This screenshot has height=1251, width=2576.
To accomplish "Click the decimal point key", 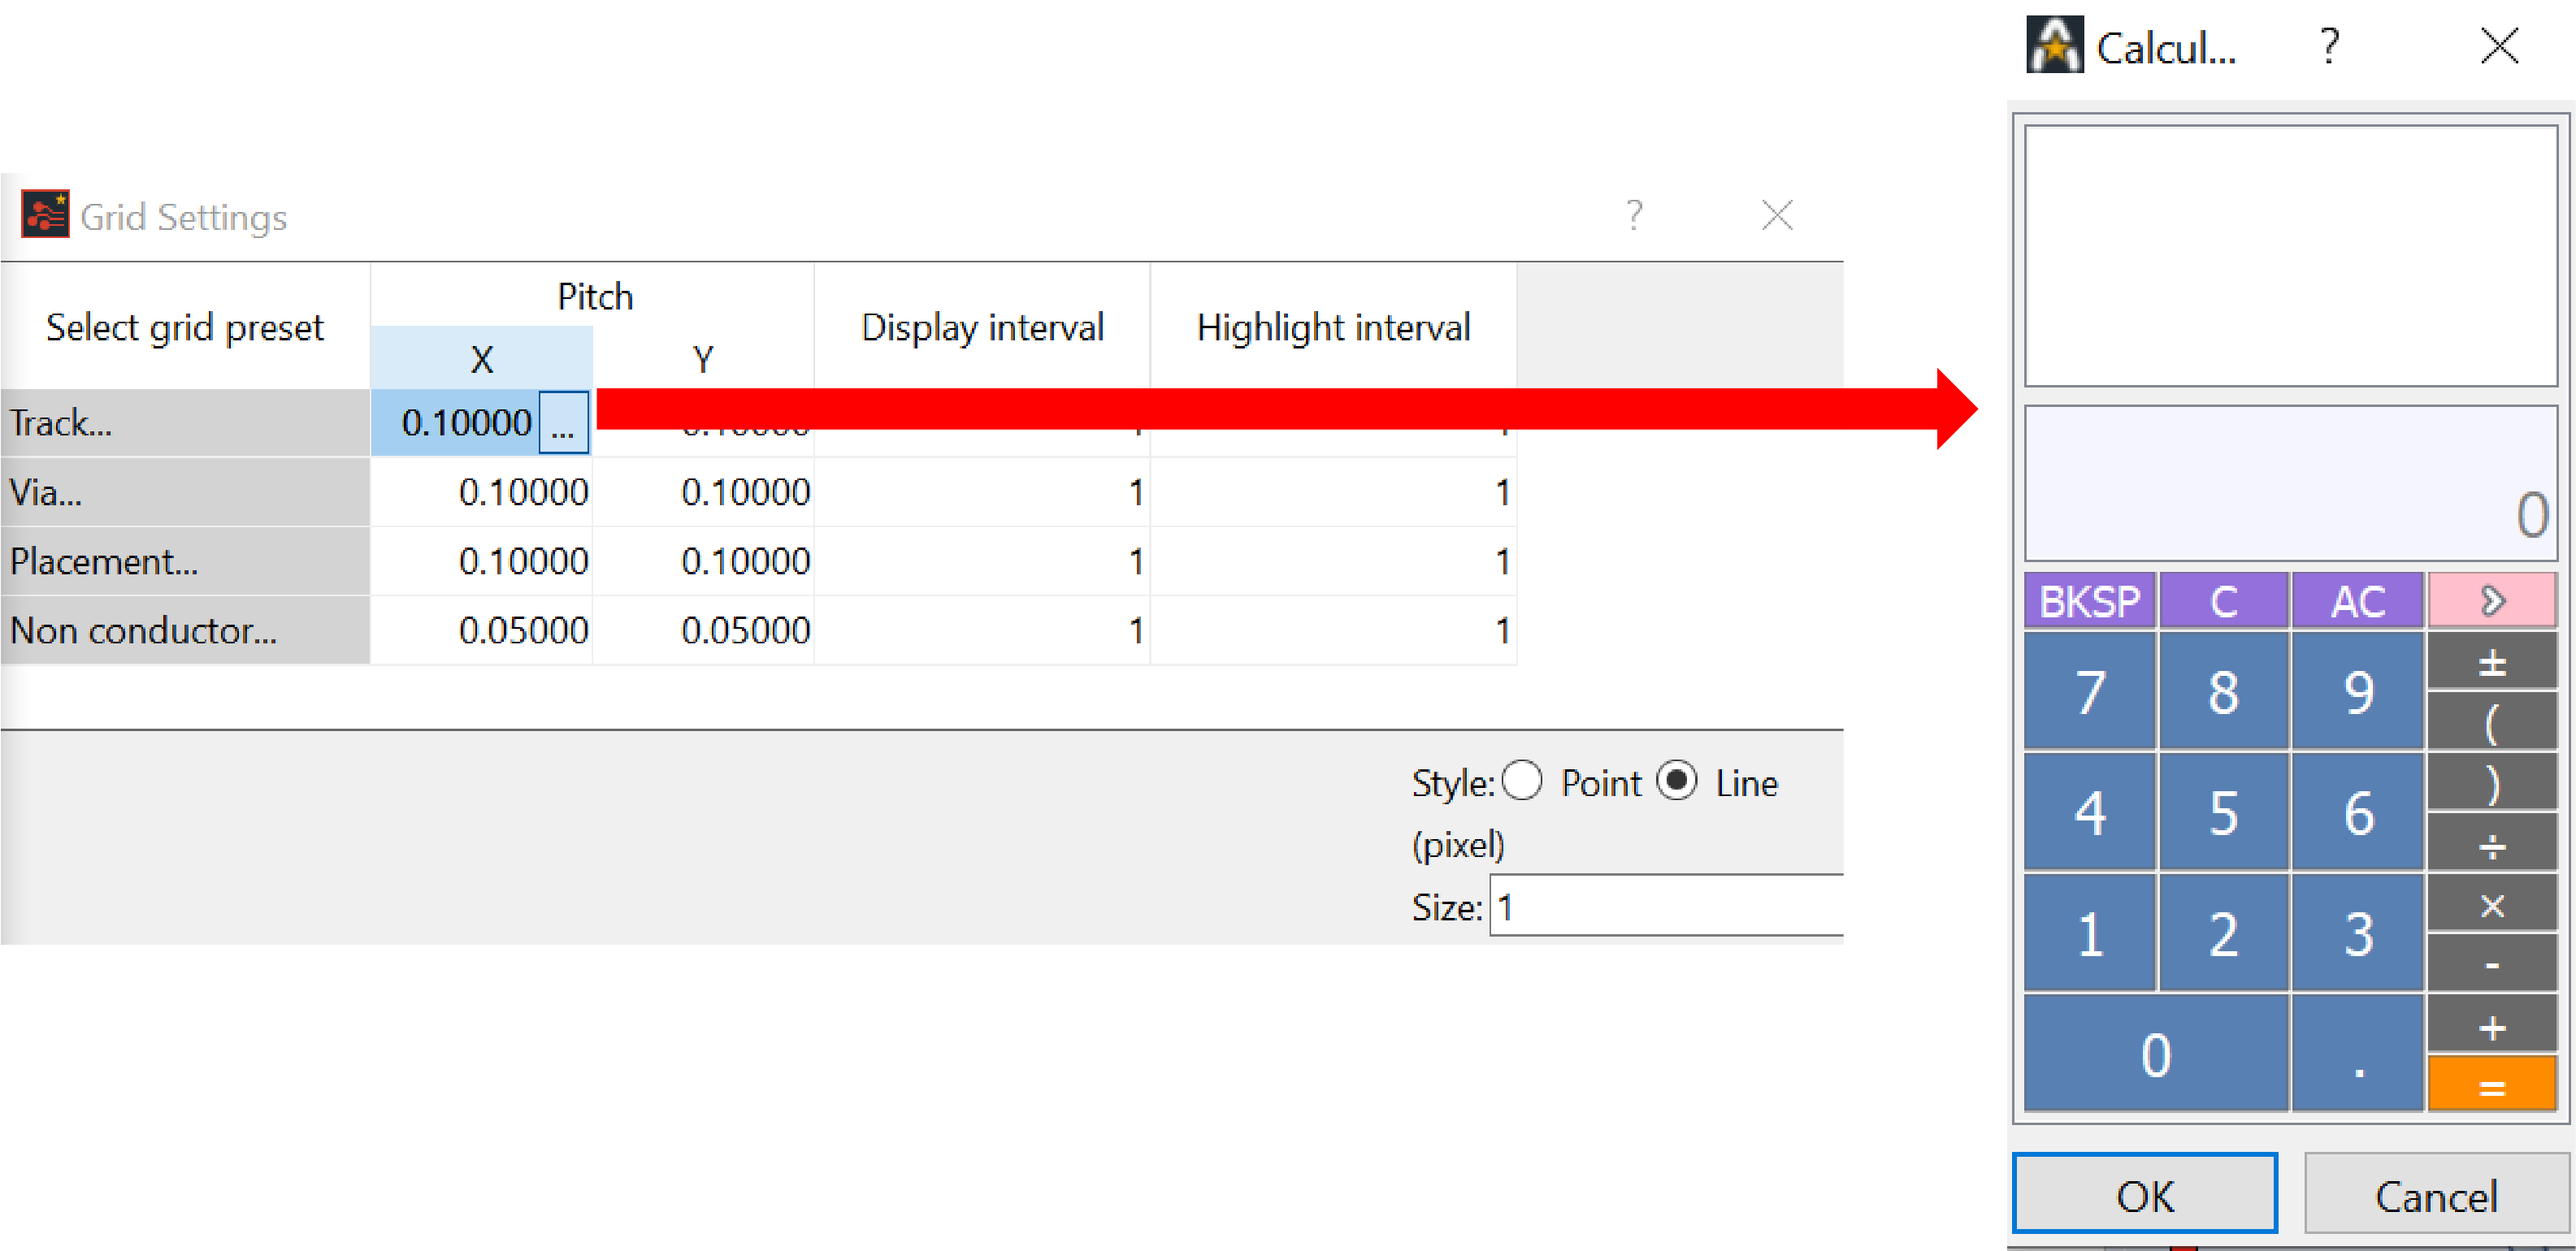I will [2358, 1053].
